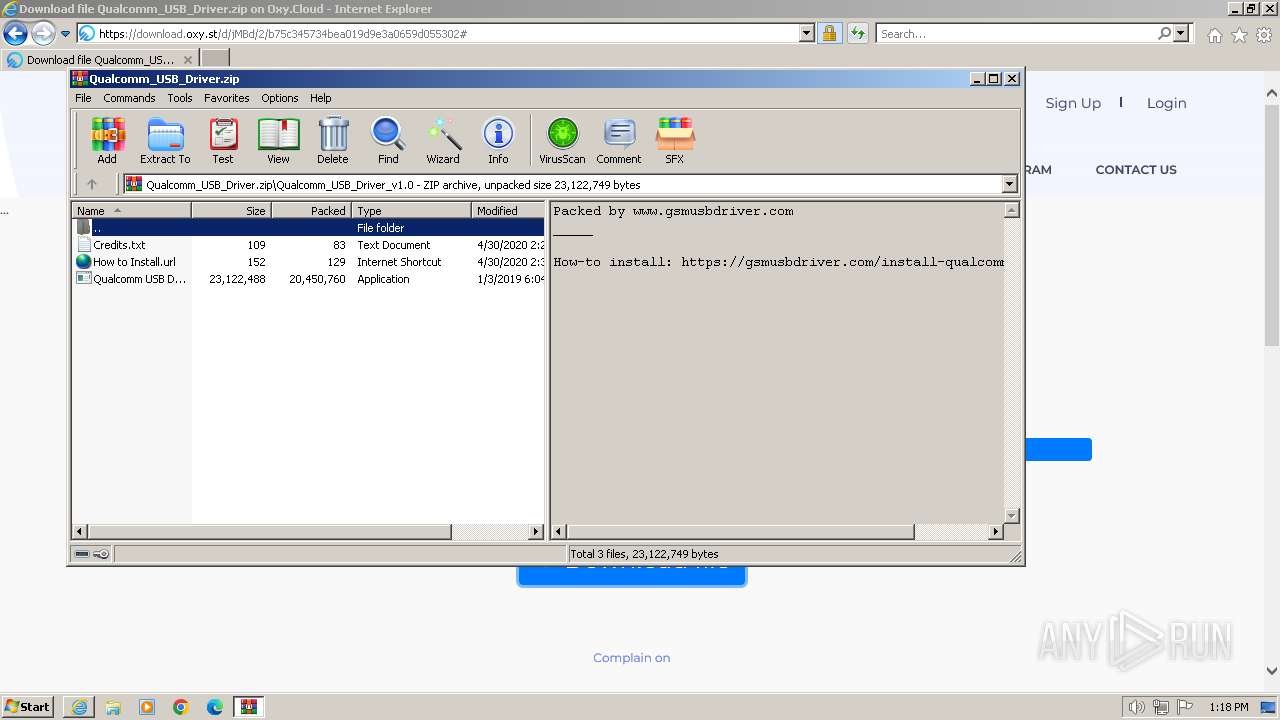Start VirusScan on the archive
The image size is (1280, 720).
pos(562,141)
